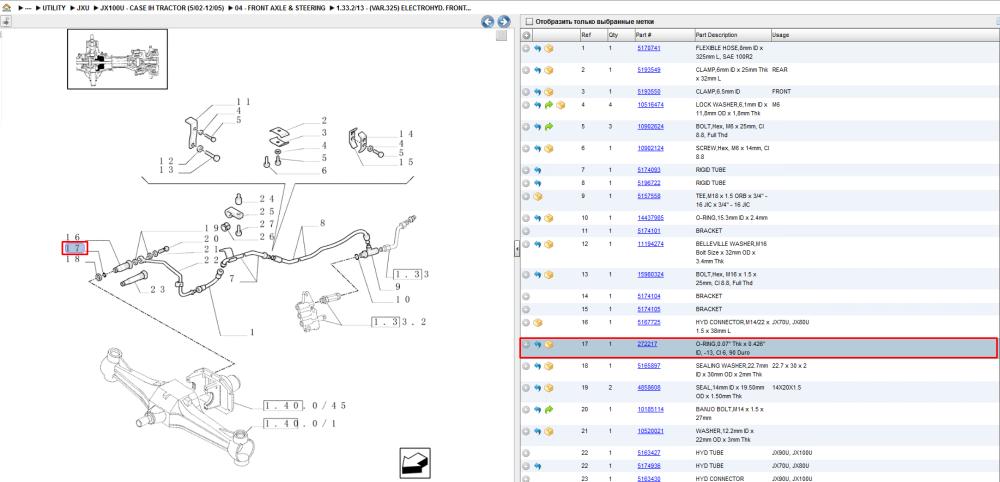This screenshot has width=1000, height=482.
Task: Open reference 1.40.0/1 in the diagram
Action: [x=300, y=423]
